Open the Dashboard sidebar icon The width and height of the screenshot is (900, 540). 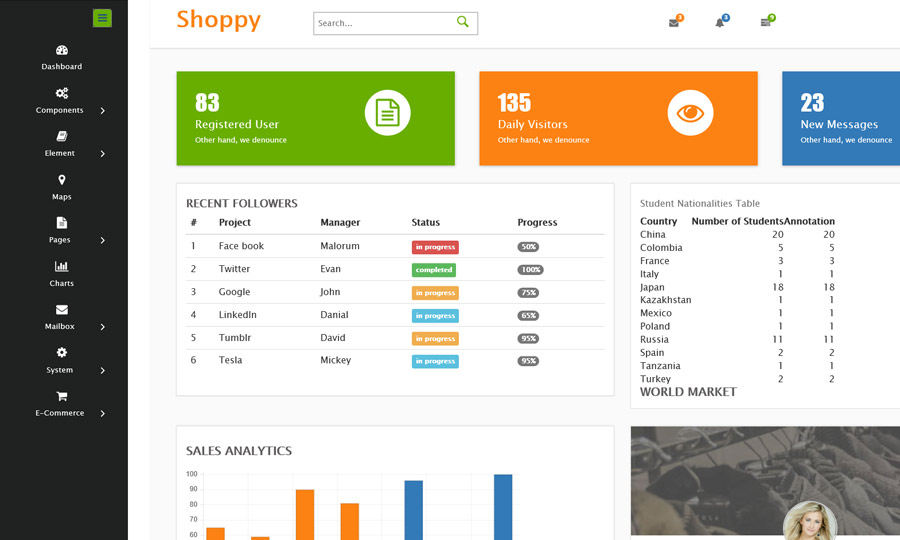pos(62,51)
